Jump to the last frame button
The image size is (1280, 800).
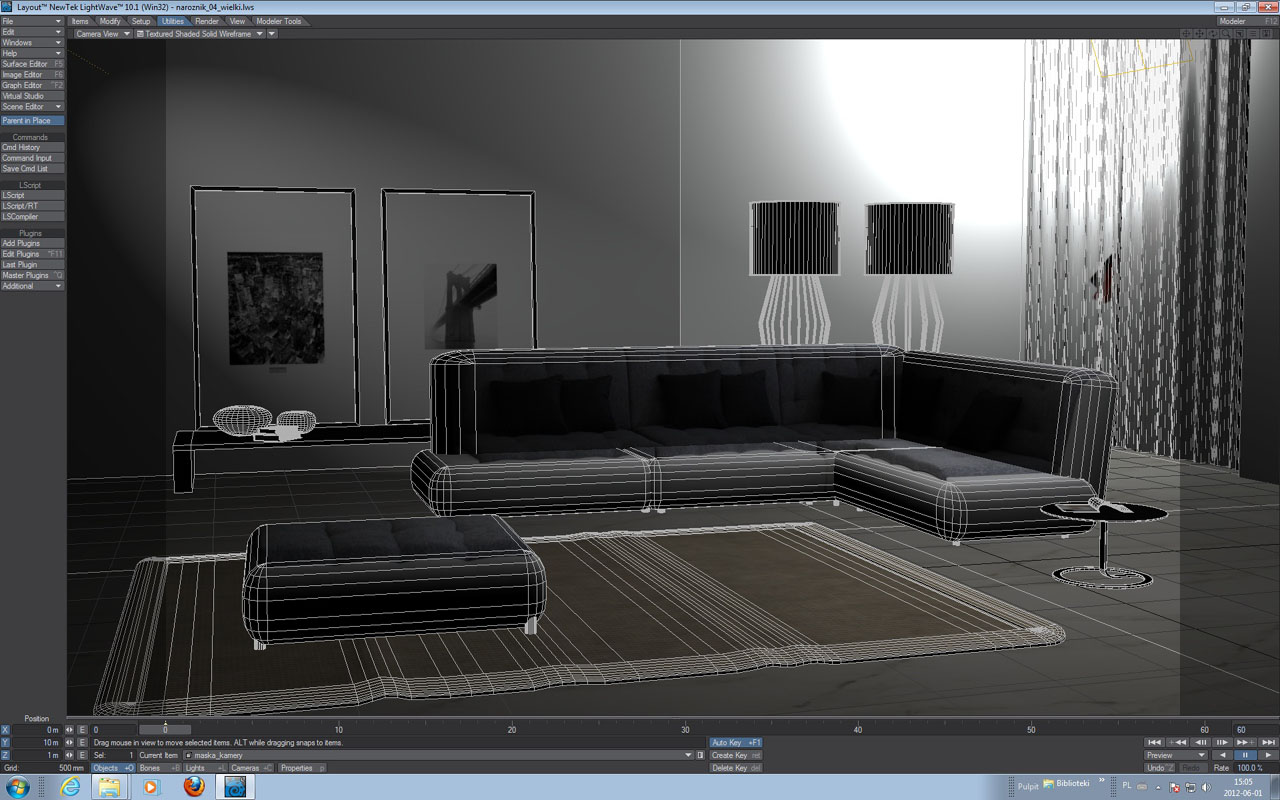(x=1268, y=742)
